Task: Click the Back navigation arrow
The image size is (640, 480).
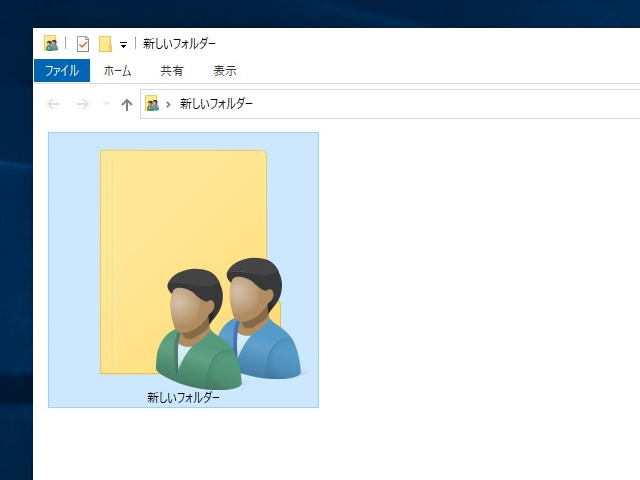Action: click(53, 104)
